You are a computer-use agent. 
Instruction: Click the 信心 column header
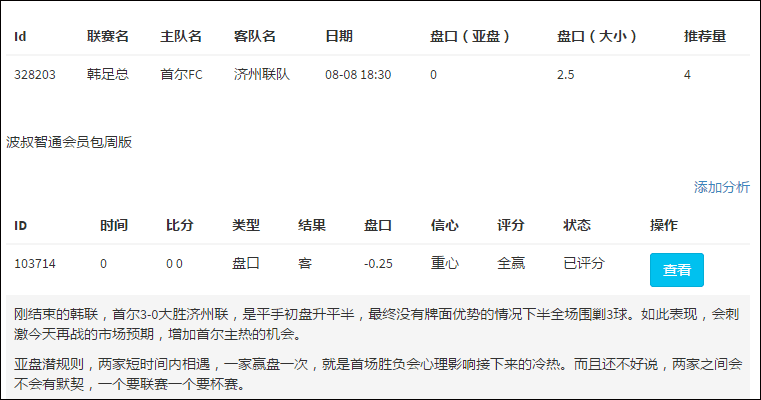(445, 225)
